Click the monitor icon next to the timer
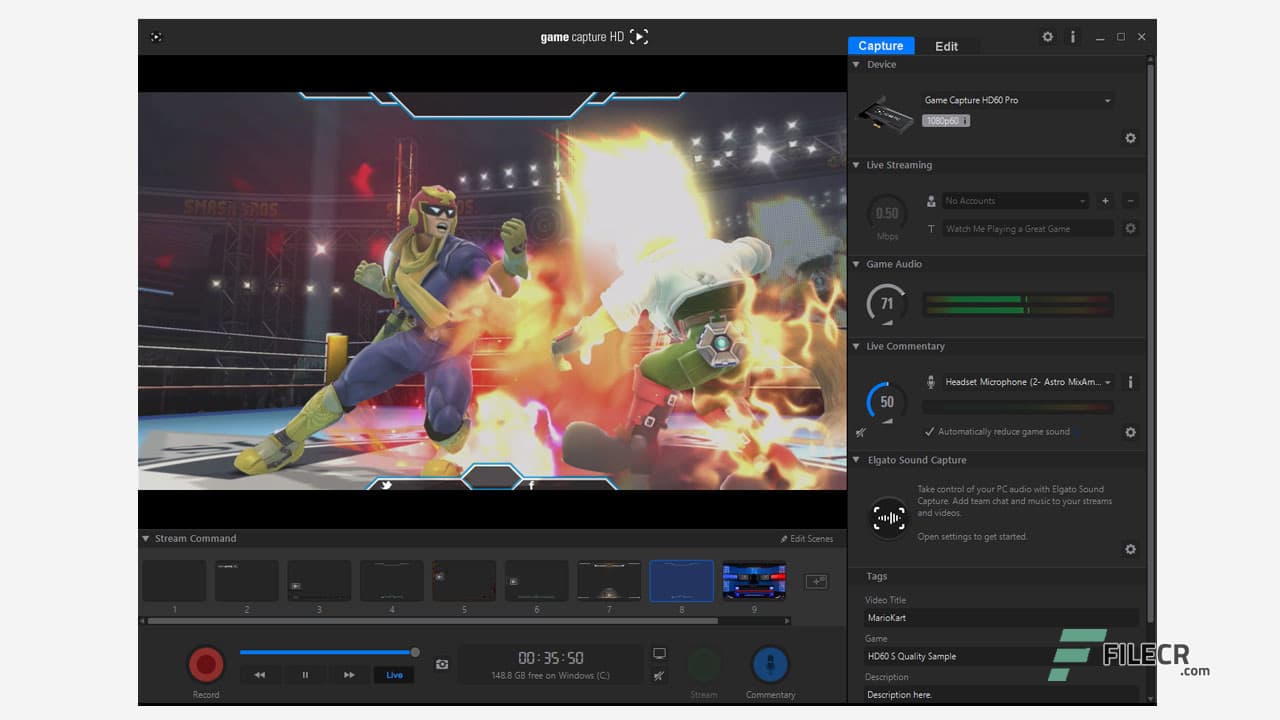This screenshot has height=720, width=1280. coord(659,652)
